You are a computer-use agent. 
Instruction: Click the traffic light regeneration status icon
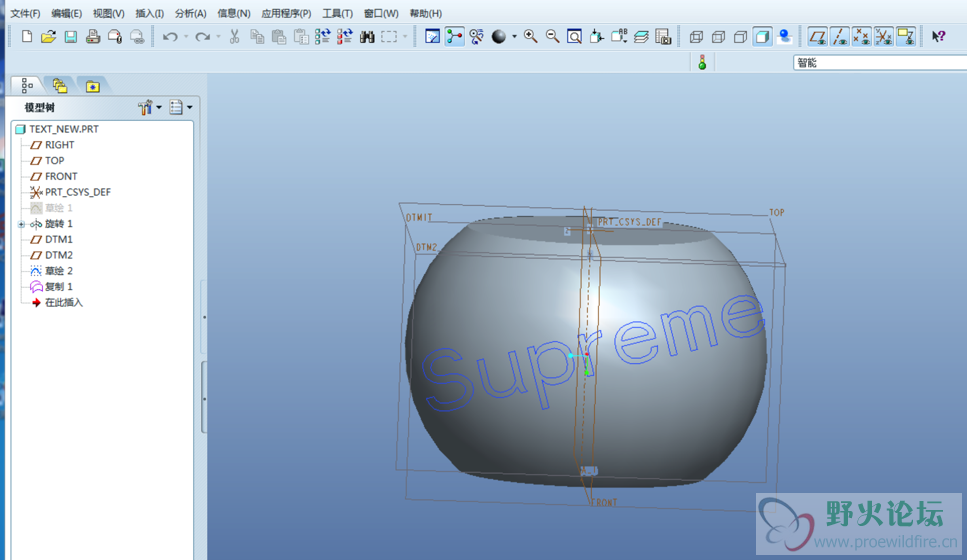coord(702,62)
